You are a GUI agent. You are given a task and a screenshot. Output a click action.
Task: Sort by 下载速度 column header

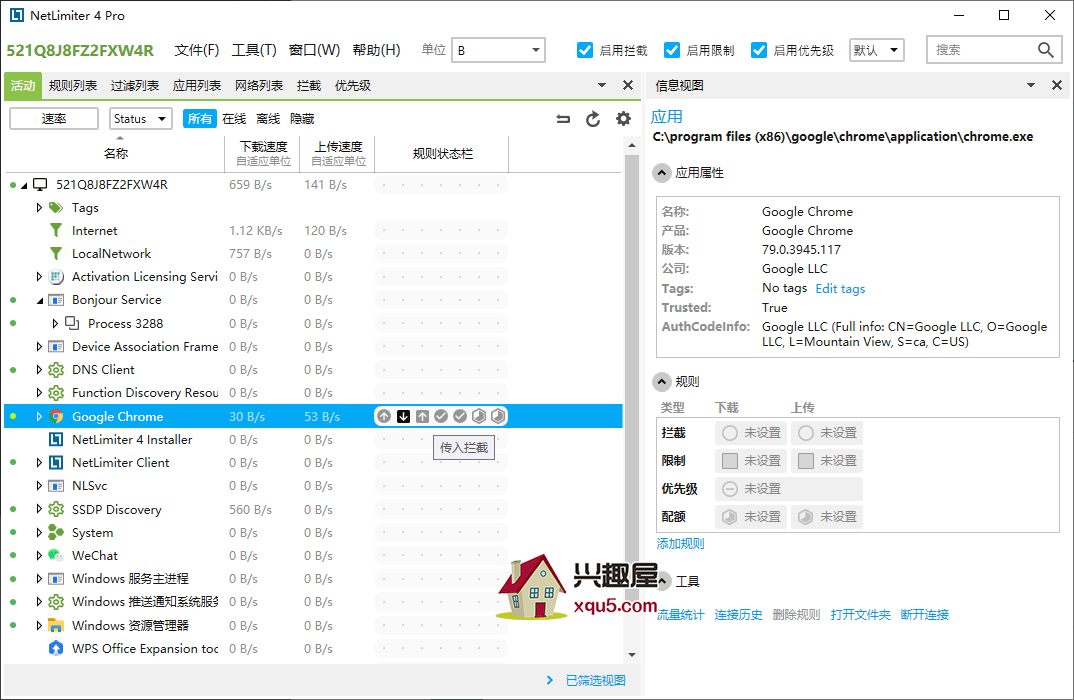pyautogui.click(x=263, y=153)
